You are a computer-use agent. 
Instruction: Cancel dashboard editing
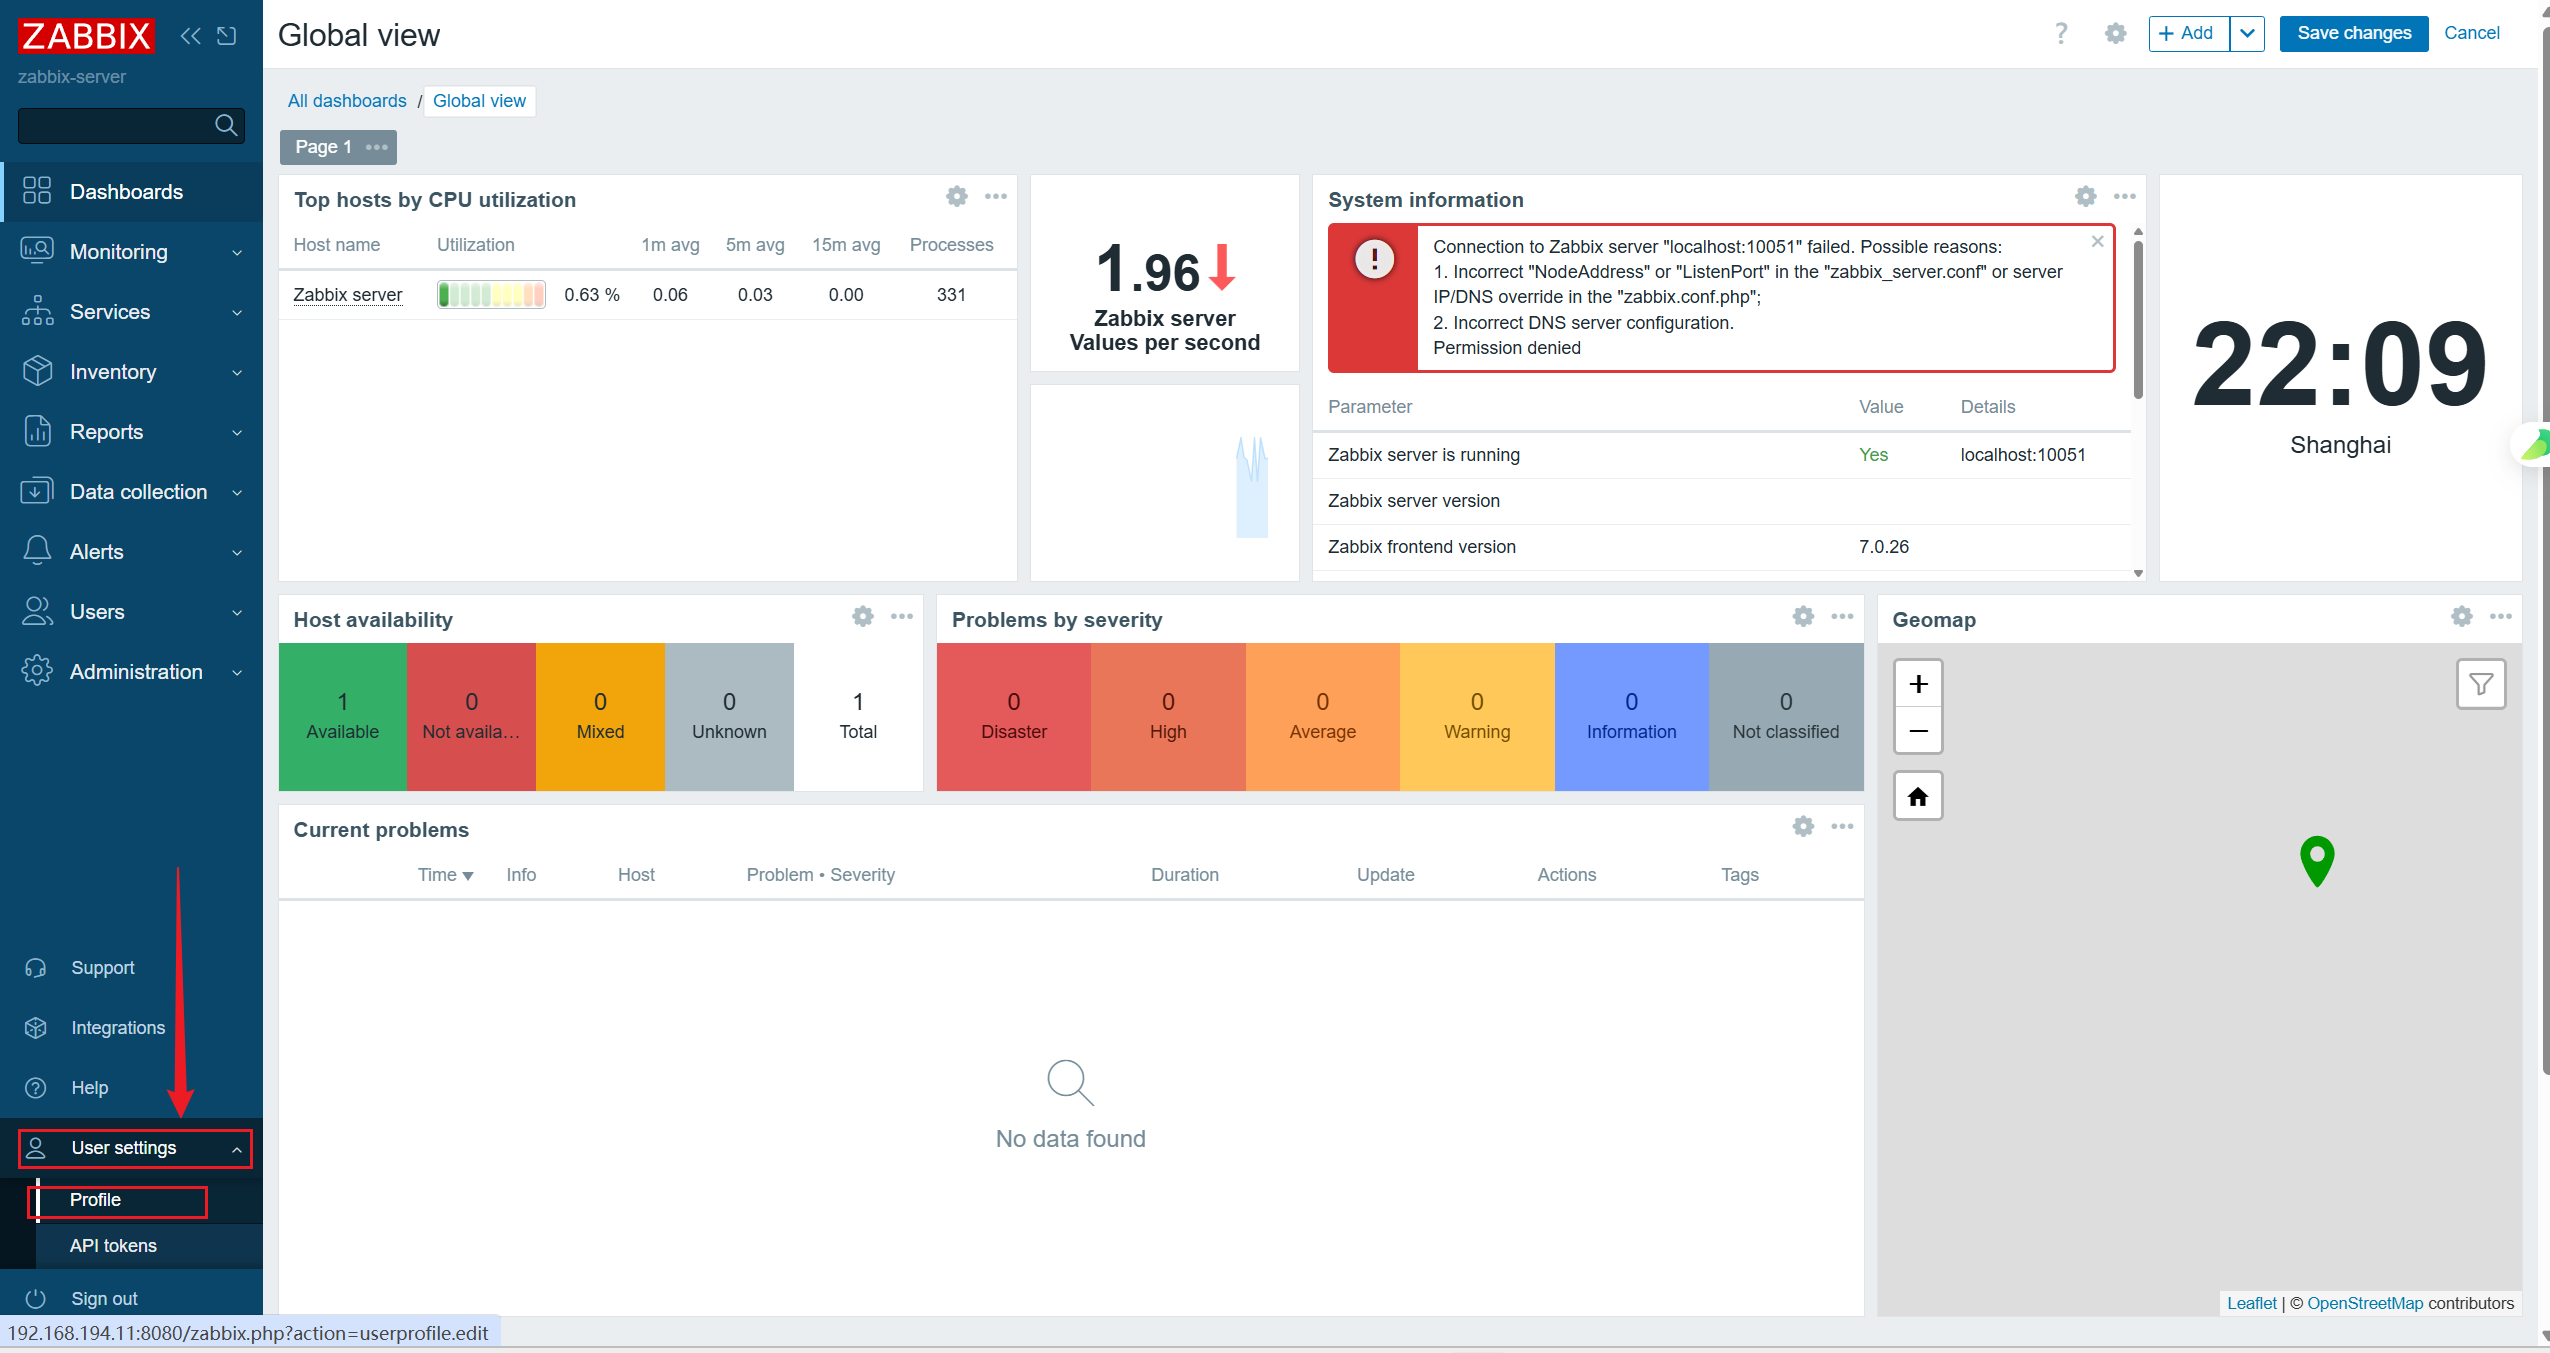point(2471,33)
